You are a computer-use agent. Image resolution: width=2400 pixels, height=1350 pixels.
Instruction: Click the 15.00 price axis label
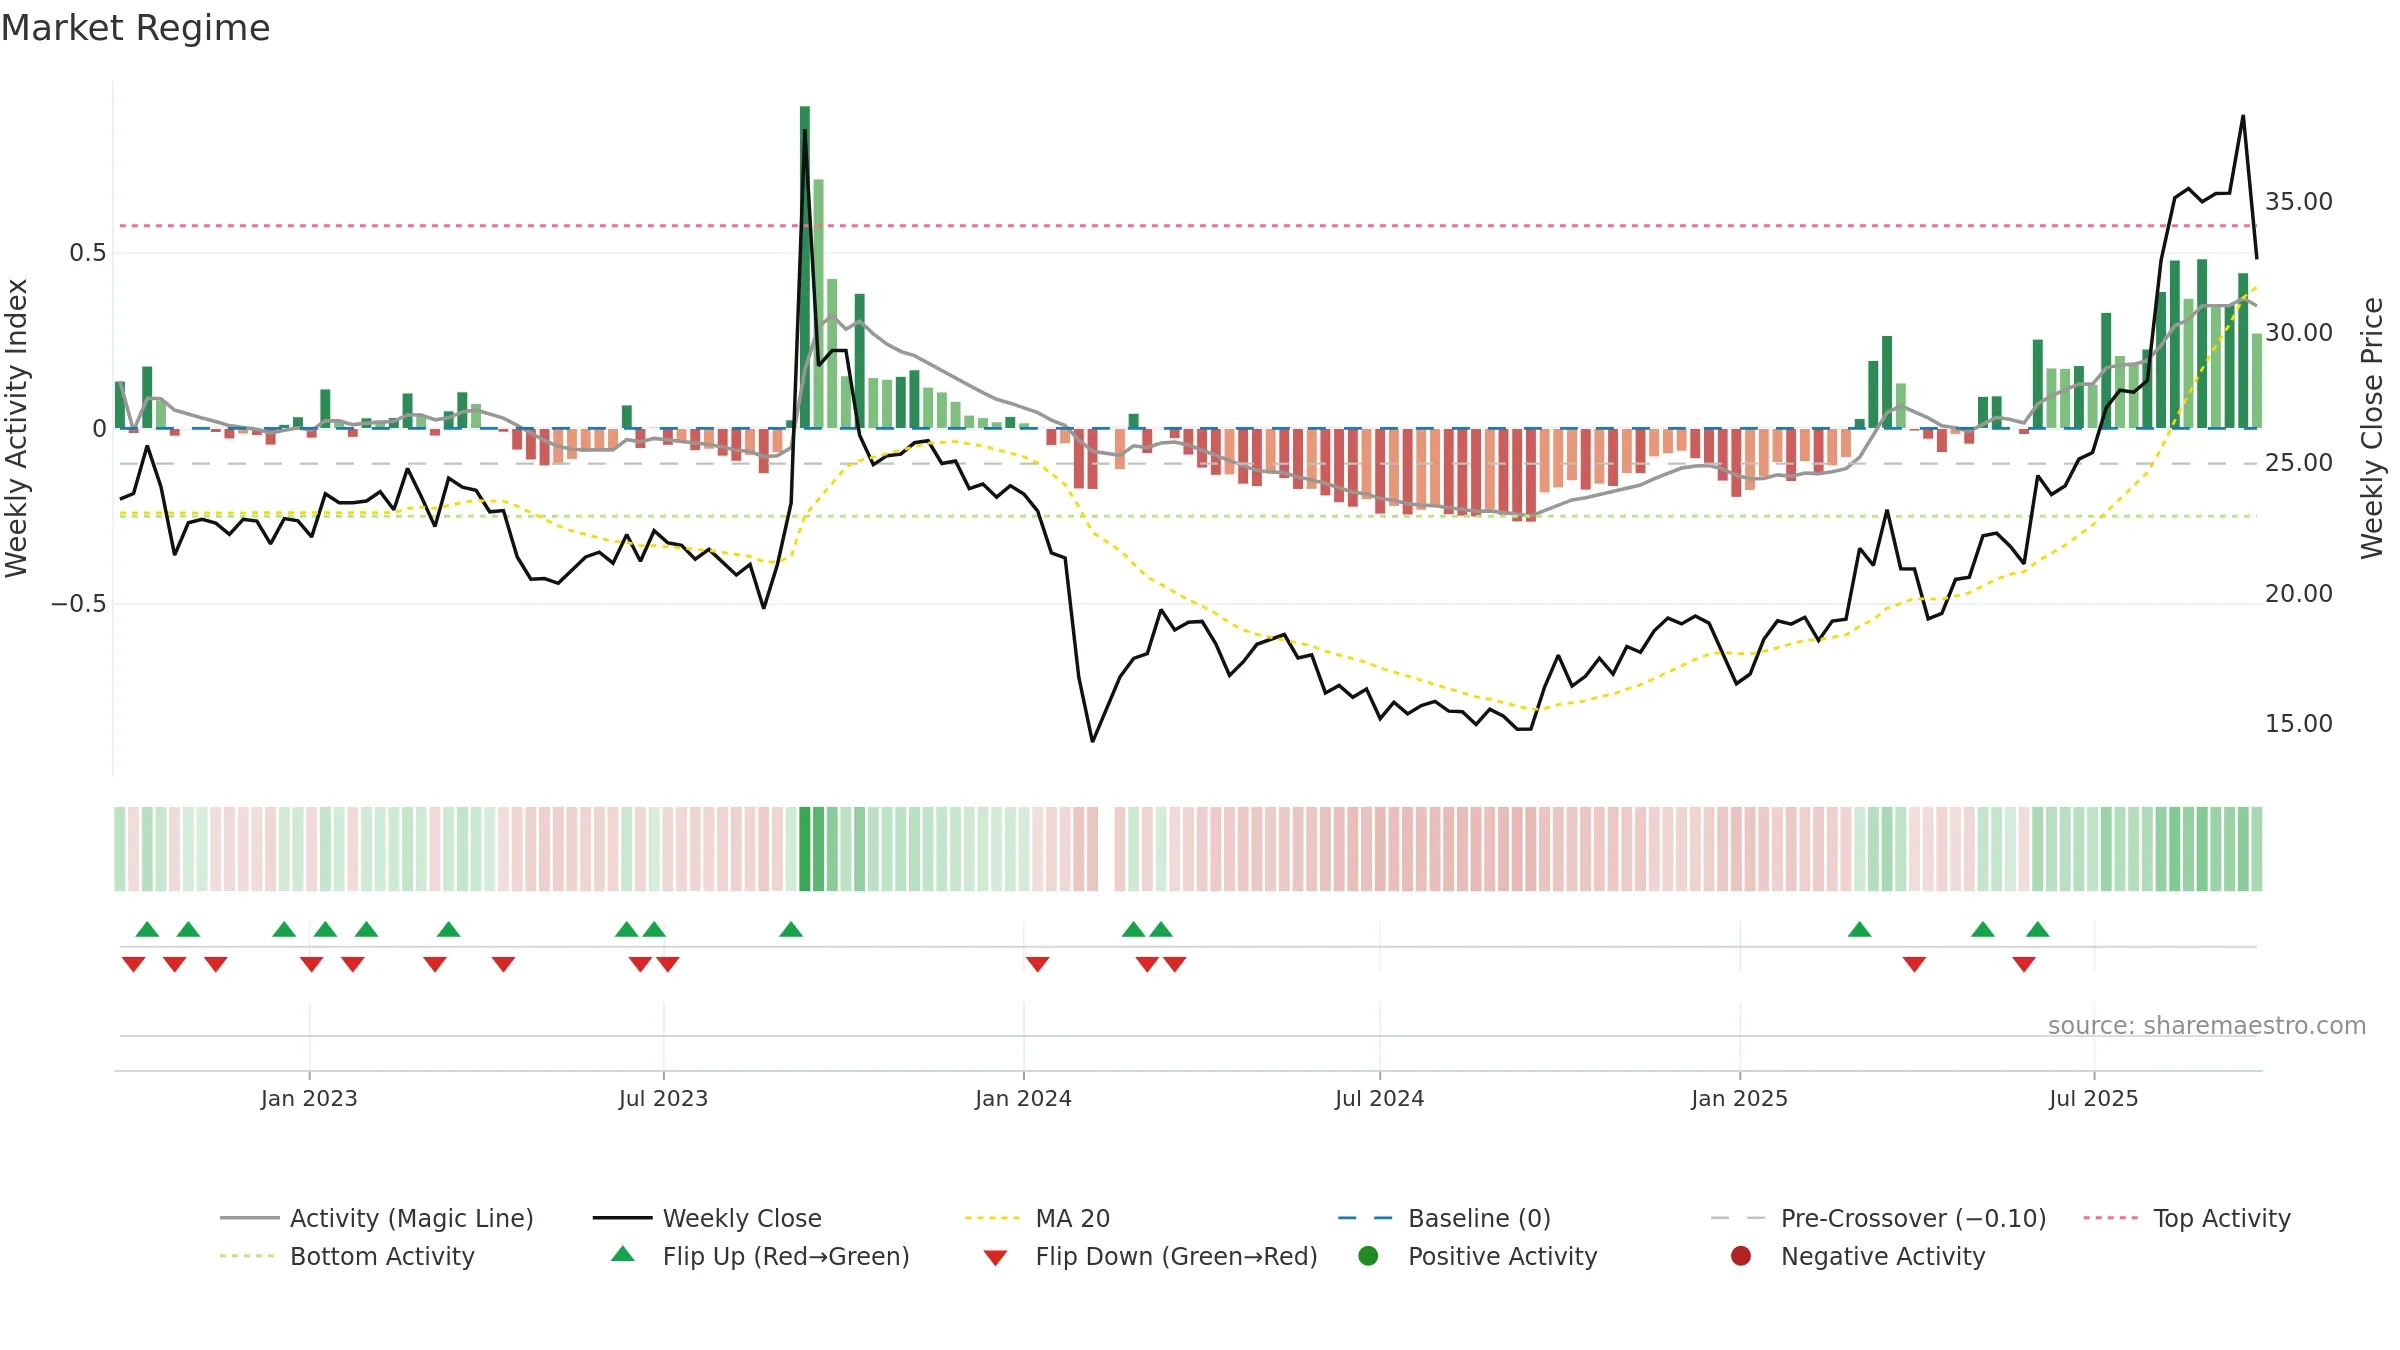point(2298,723)
